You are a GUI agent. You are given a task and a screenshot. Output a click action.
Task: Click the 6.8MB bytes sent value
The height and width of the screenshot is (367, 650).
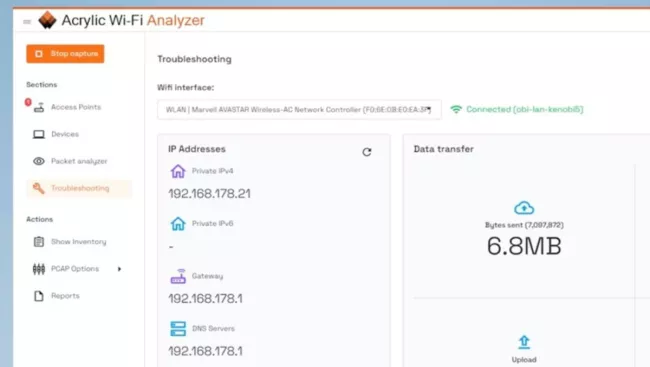click(524, 246)
